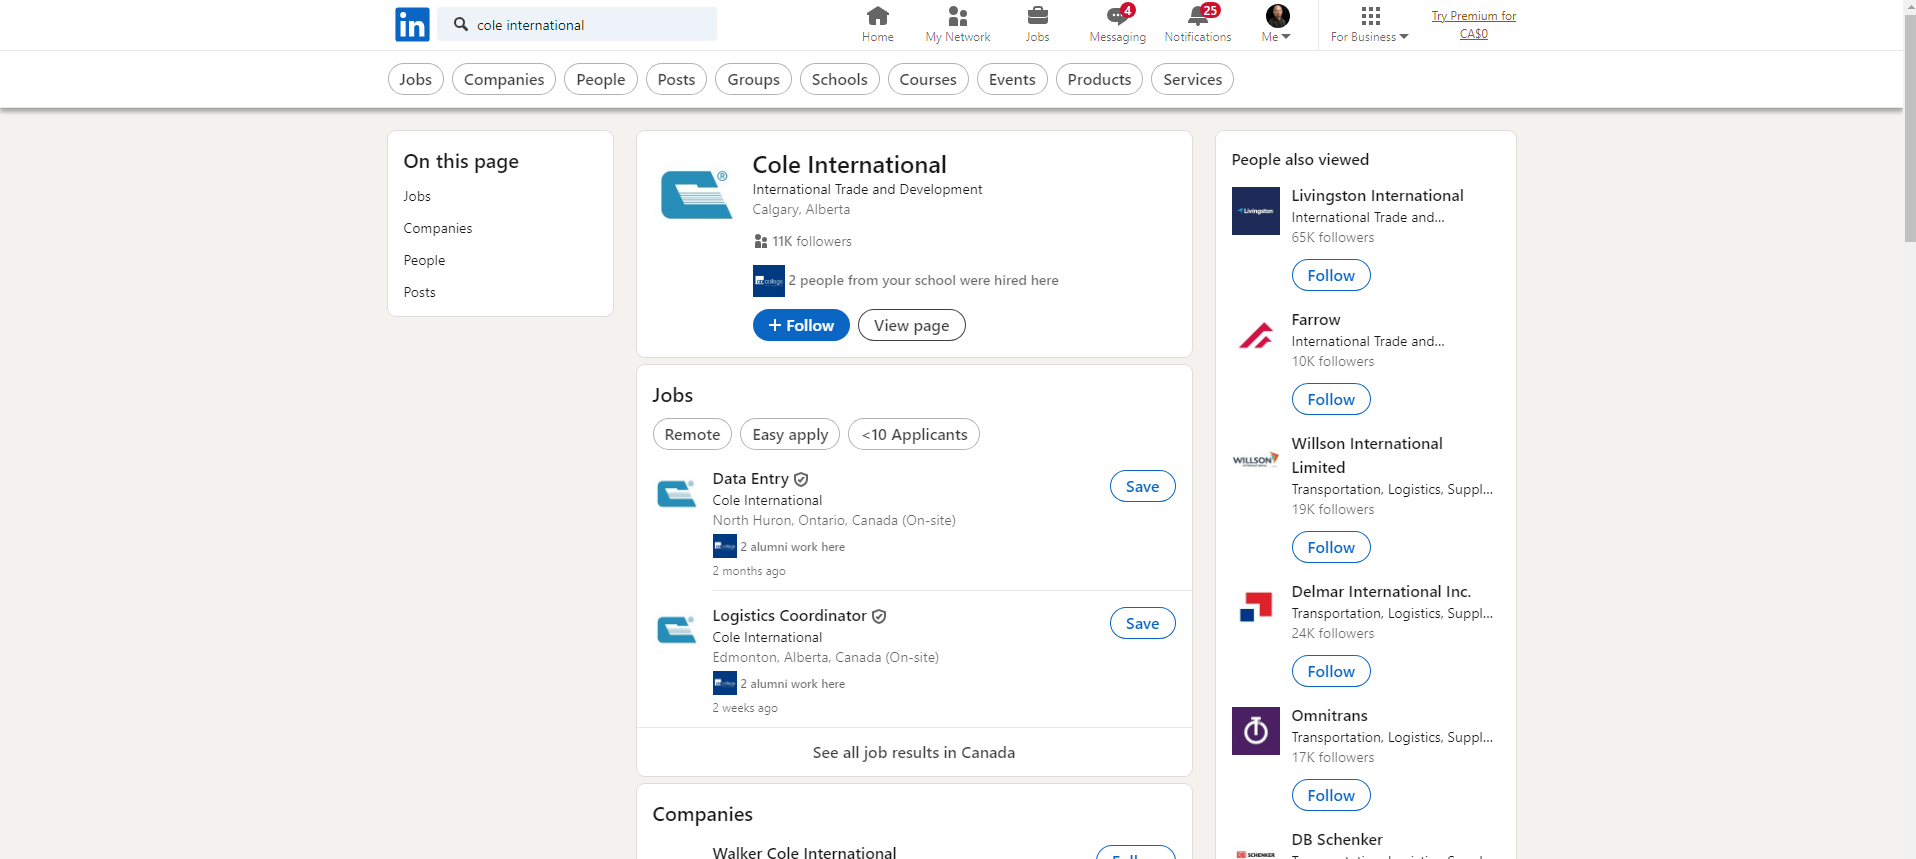
Task: Follow Livingston International
Action: tap(1331, 275)
